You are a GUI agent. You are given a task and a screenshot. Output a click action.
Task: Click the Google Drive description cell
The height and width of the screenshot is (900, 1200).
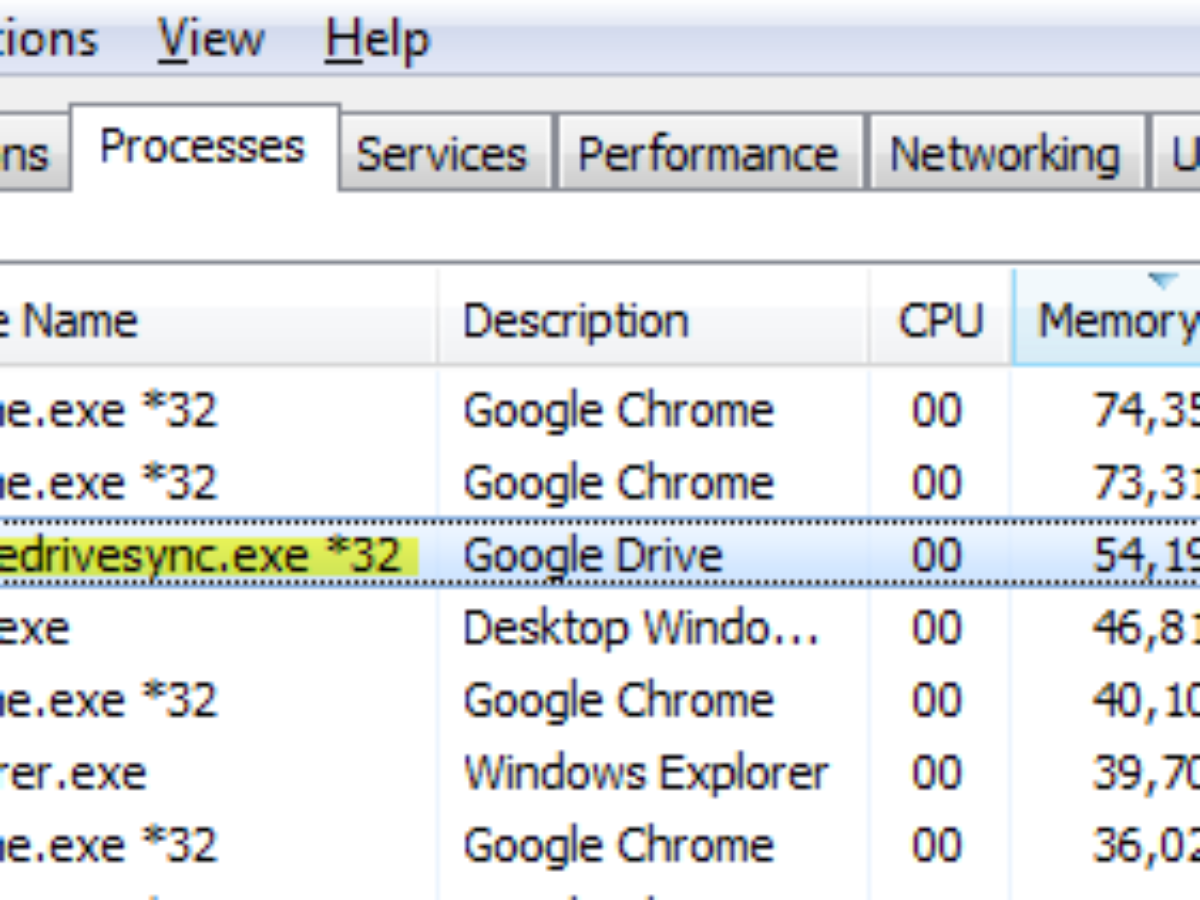coord(592,556)
